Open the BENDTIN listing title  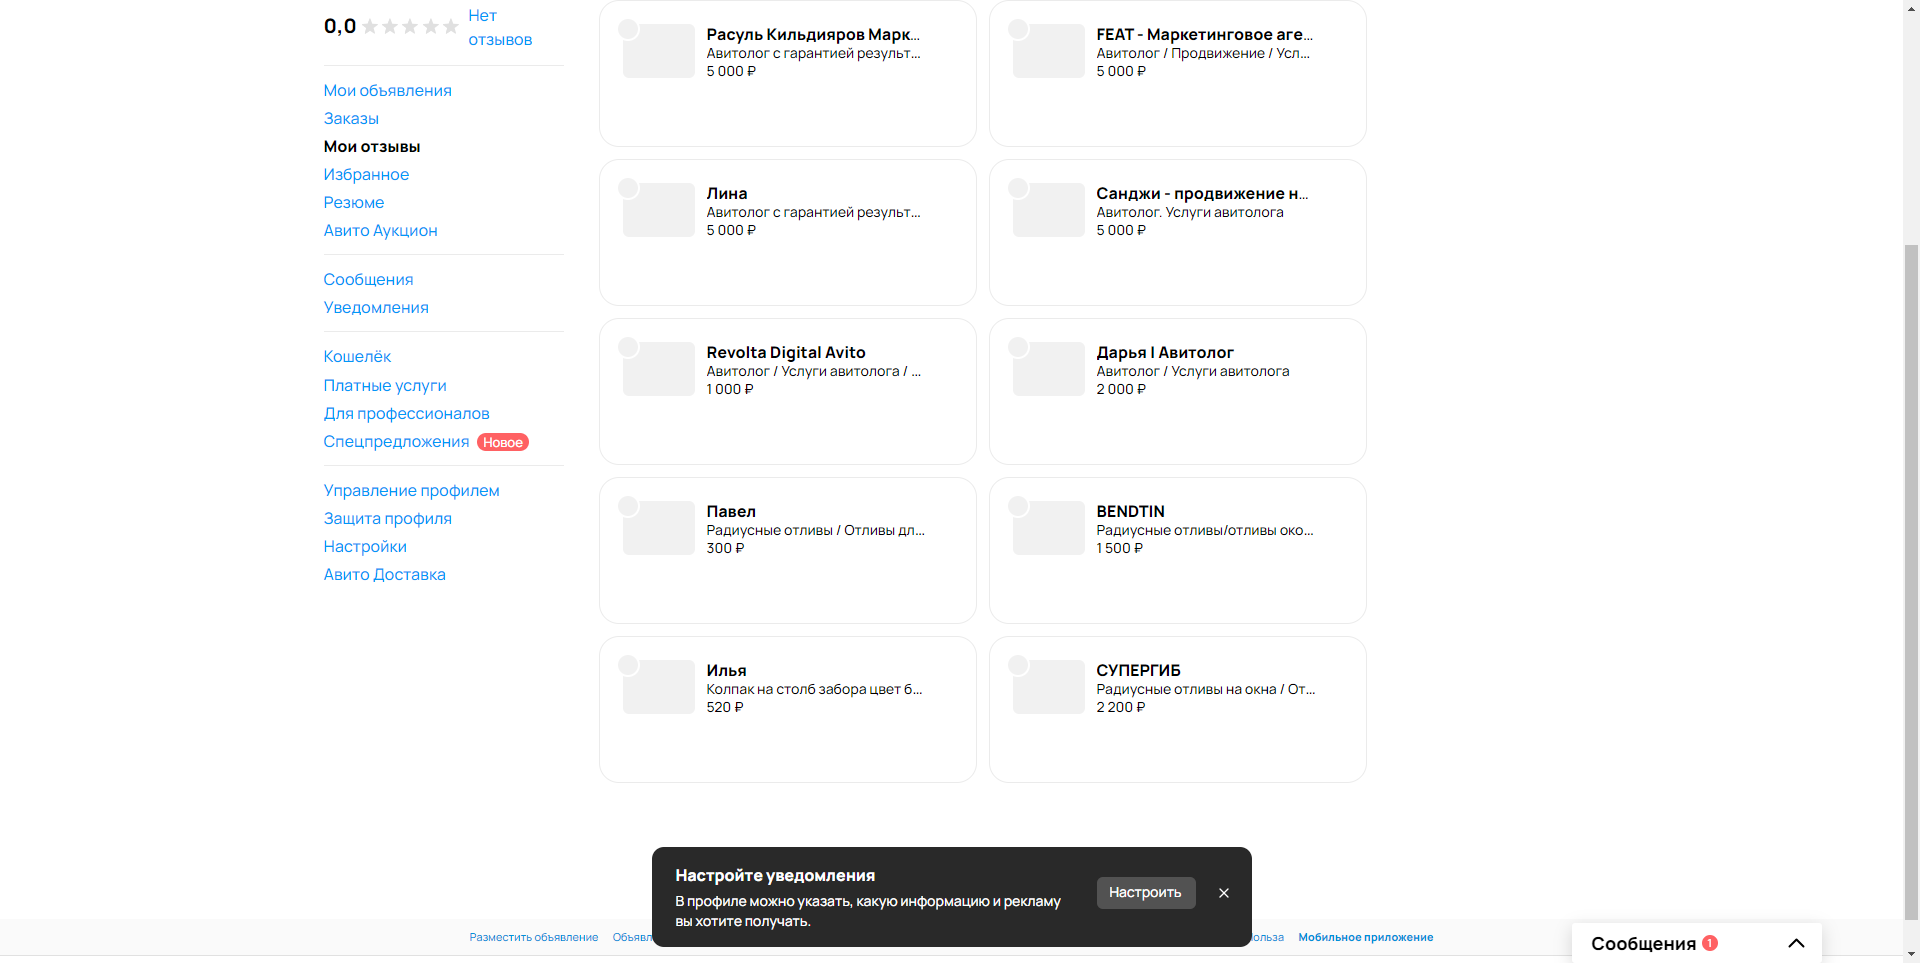[1130, 511]
